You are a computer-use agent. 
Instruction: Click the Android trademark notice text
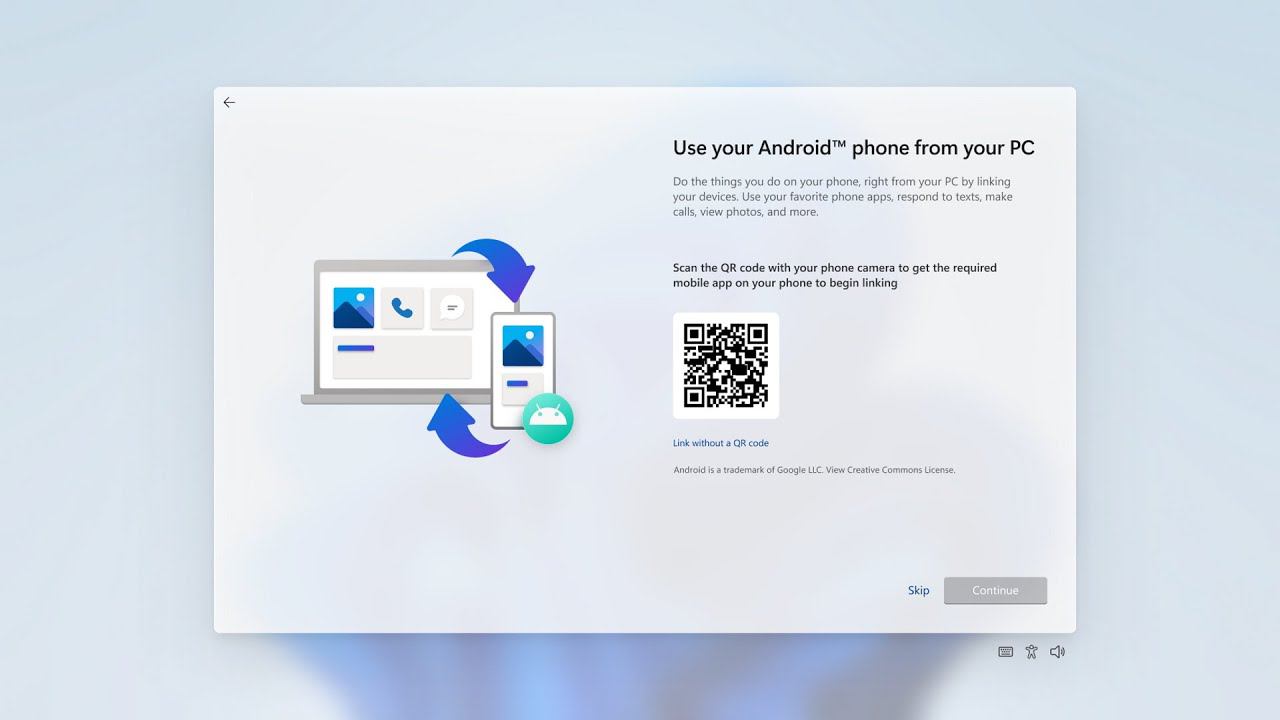(x=814, y=470)
